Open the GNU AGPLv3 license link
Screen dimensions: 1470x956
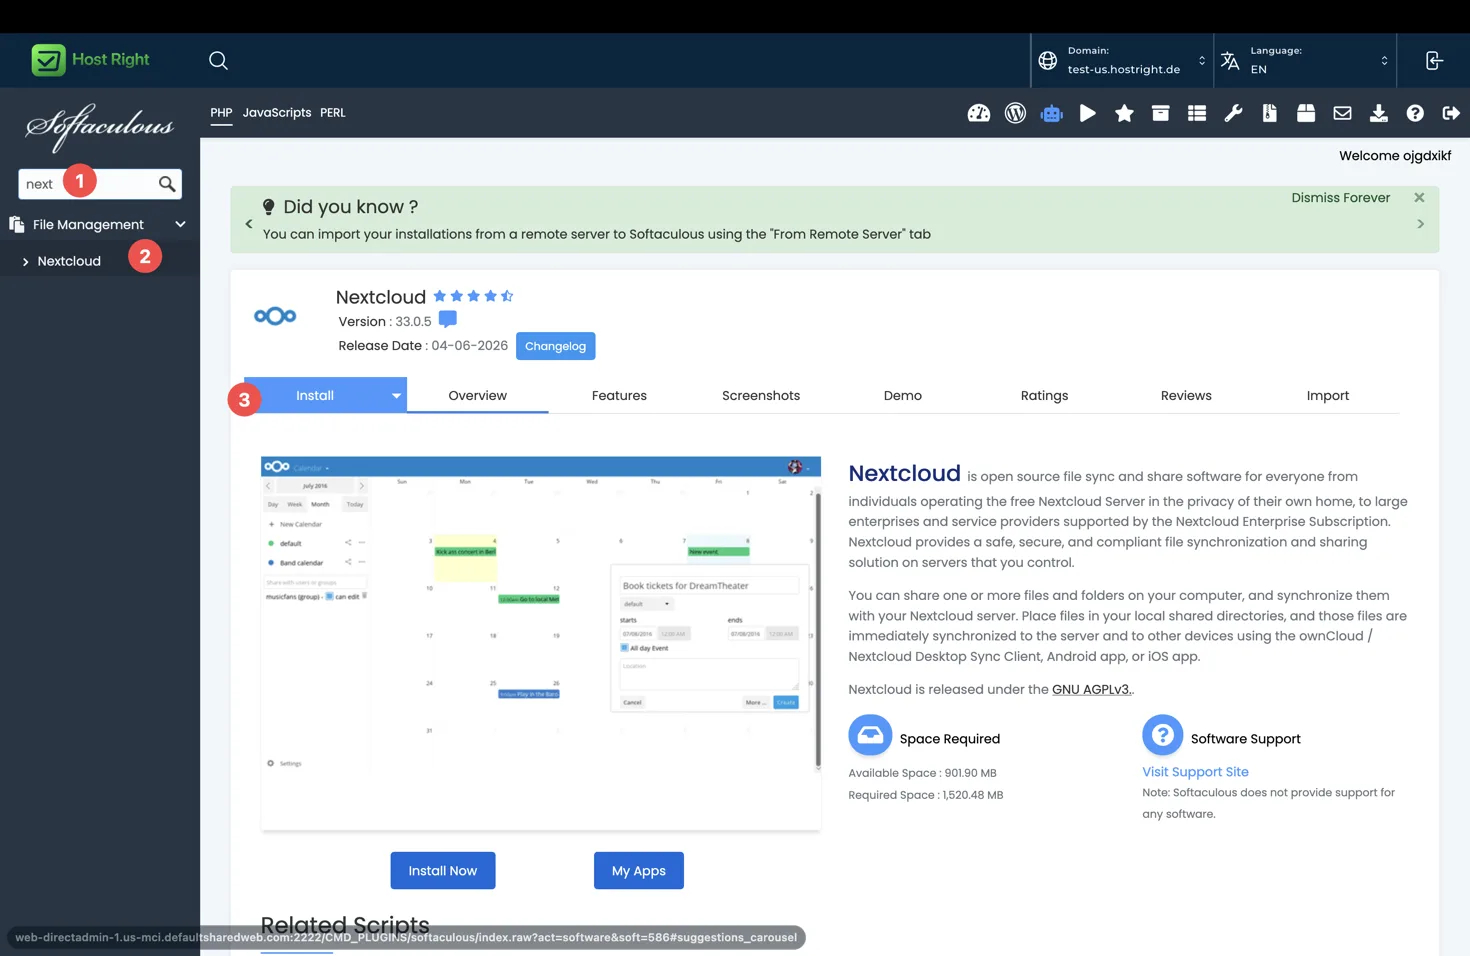pos(1090,689)
